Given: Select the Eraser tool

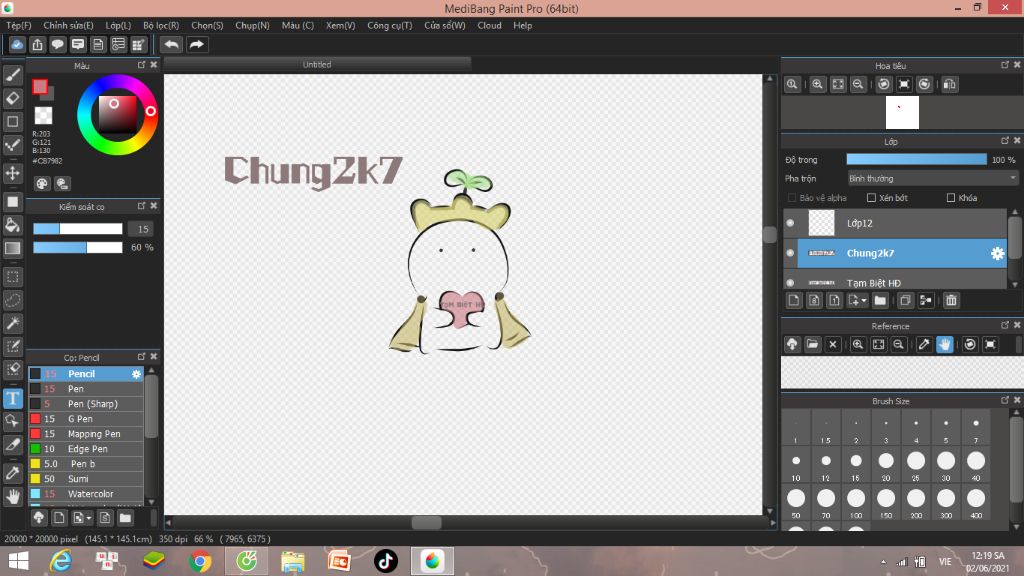Looking at the screenshot, I should tap(12, 98).
